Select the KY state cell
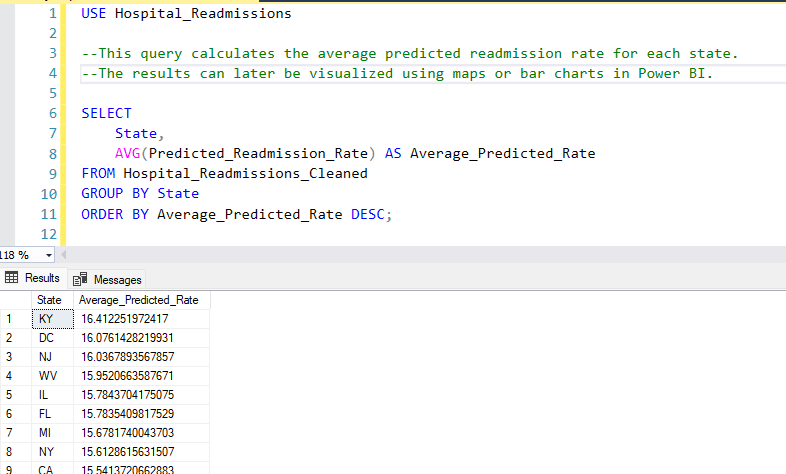The width and height of the screenshot is (786, 474). 53,319
